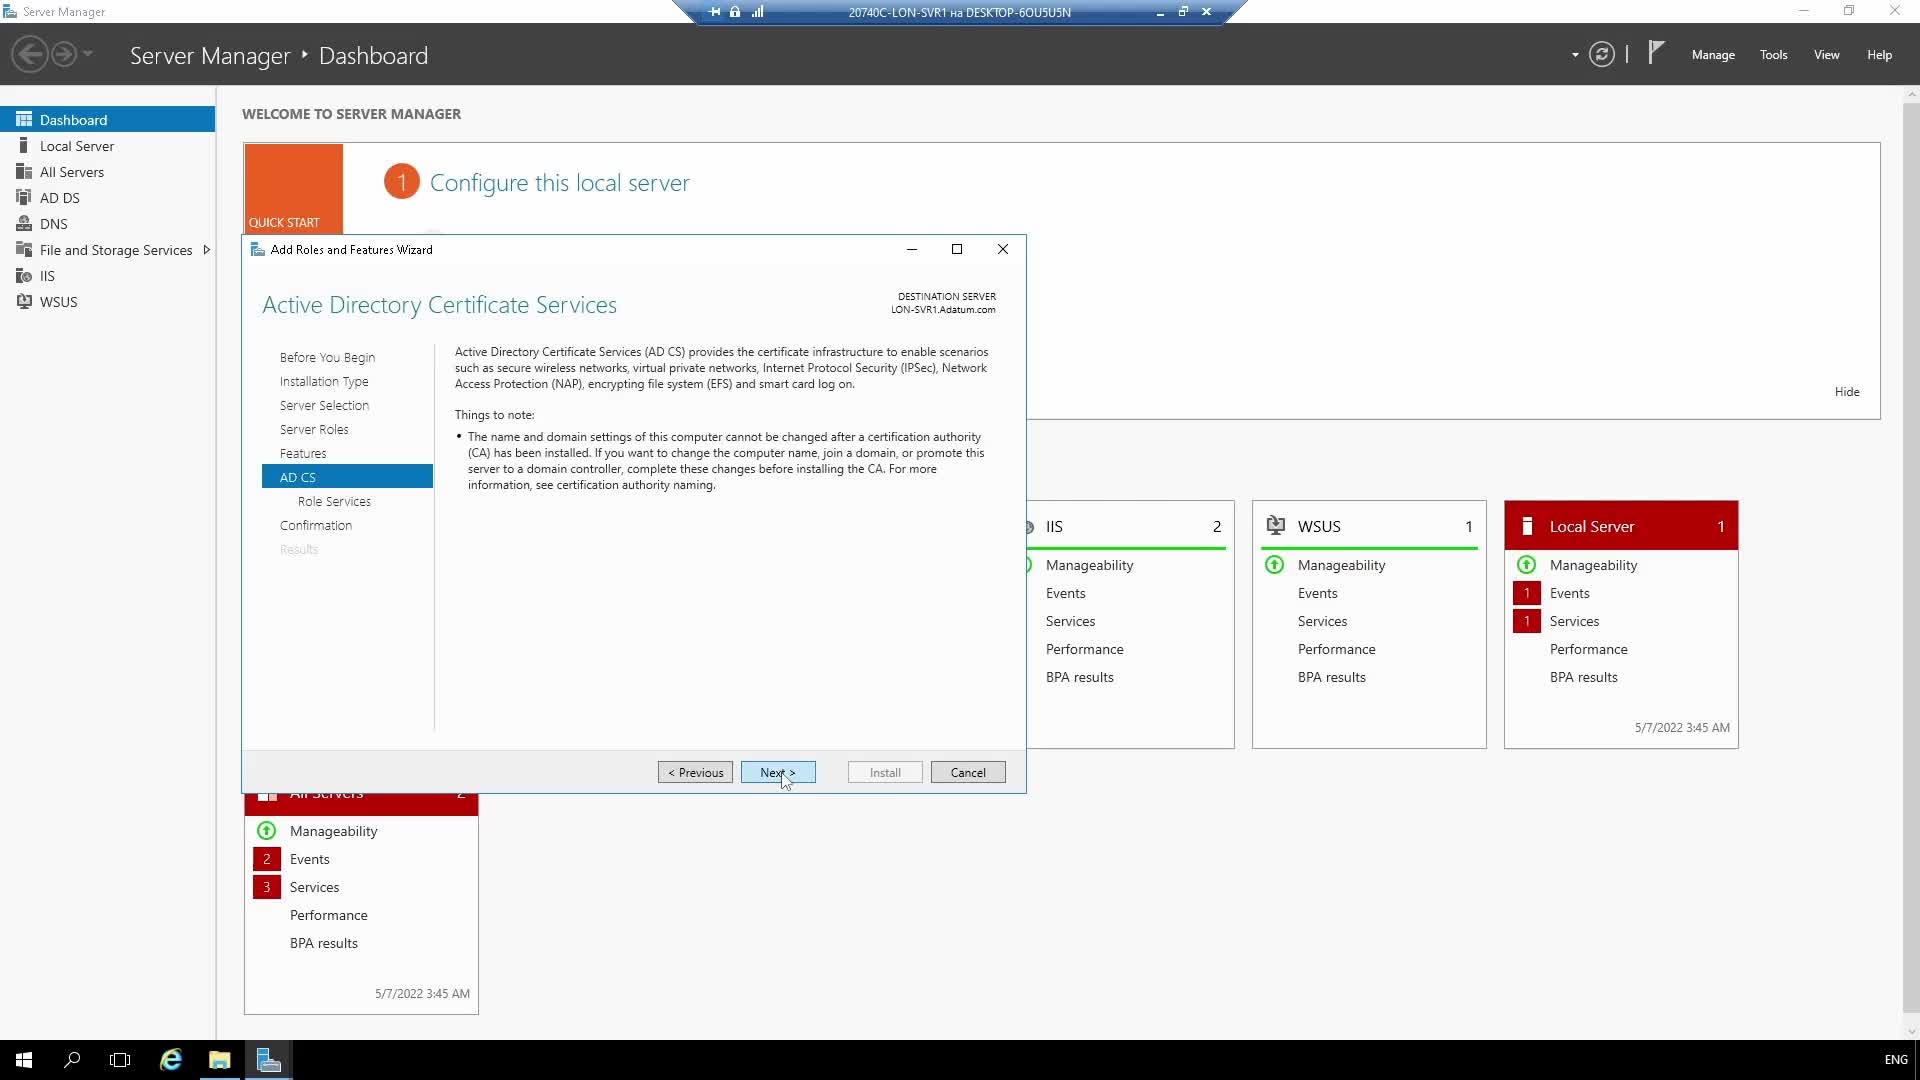This screenshot has width=1920, height=1080.
Task: Click Manageability status icon in Local Server tile
Action: [x=1527, y=565]
